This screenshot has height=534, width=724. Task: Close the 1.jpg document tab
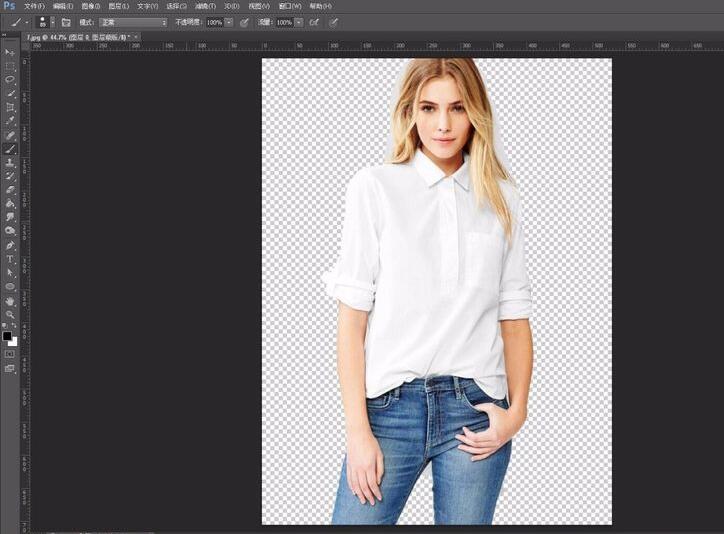click(x=136, y=37)
